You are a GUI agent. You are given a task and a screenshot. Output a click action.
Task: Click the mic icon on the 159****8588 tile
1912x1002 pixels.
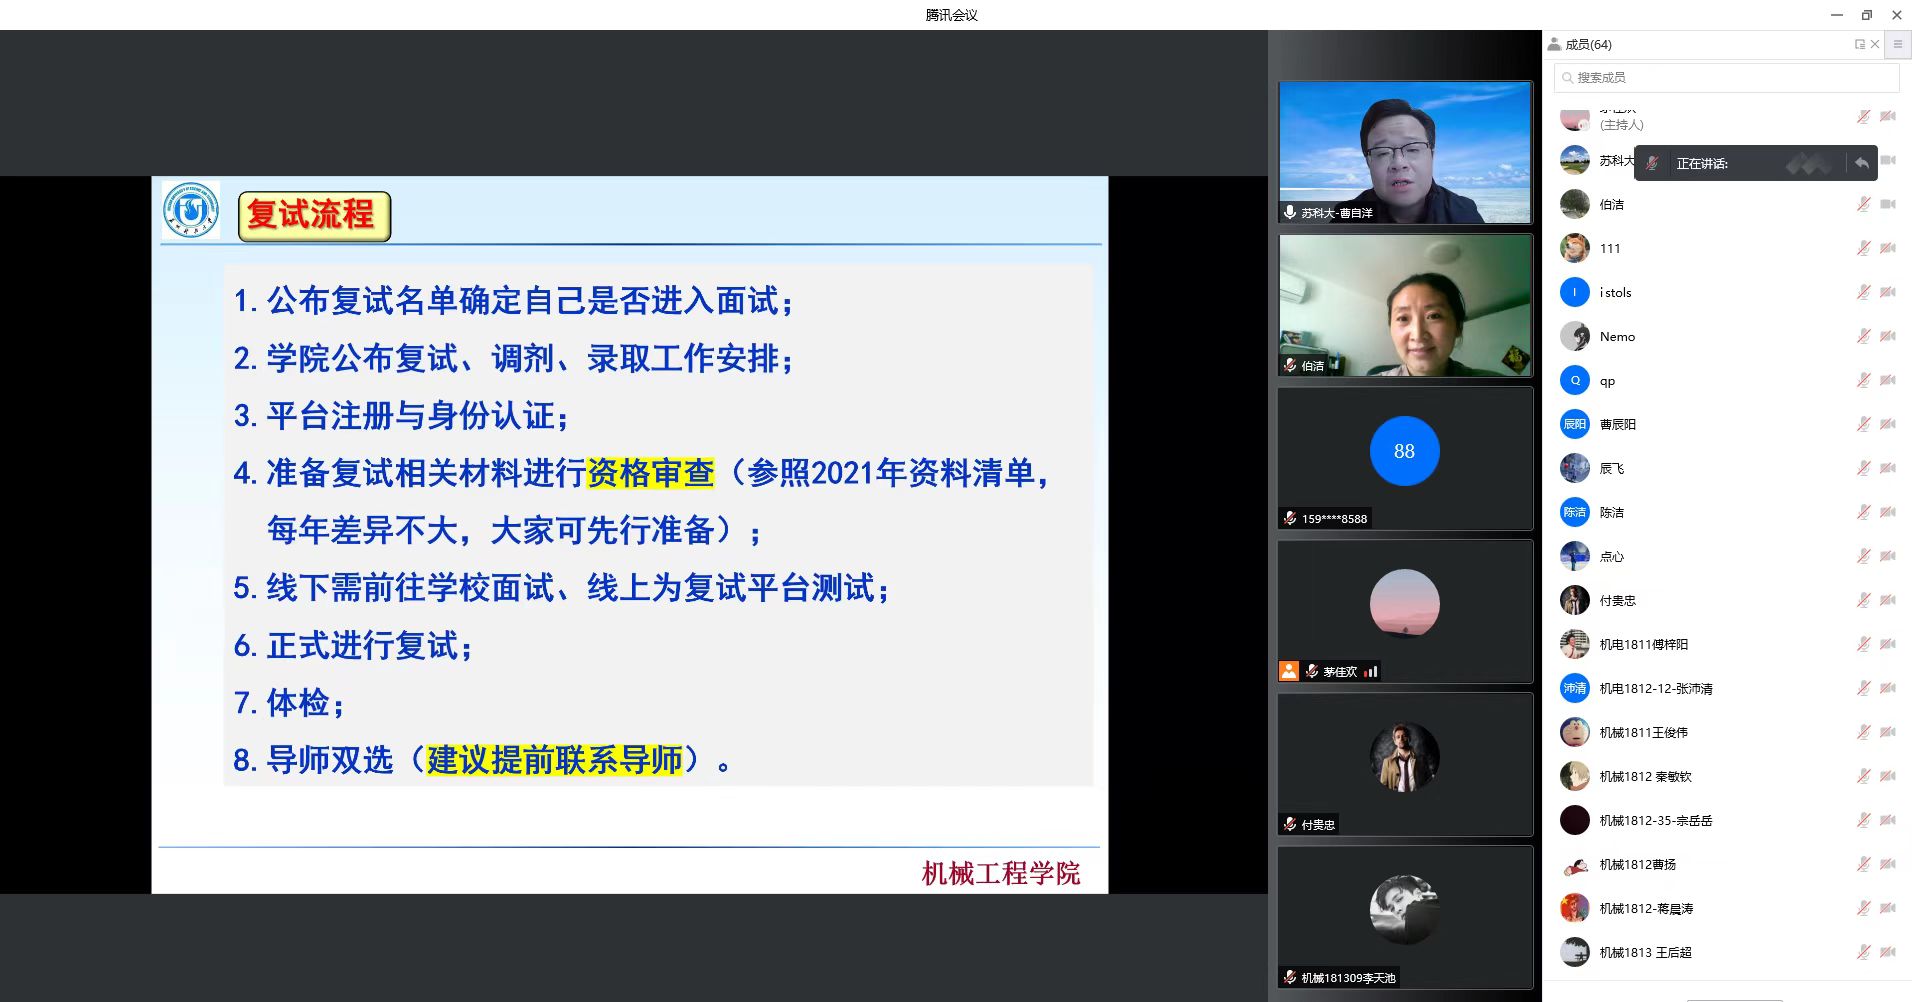coord(1289,518)
